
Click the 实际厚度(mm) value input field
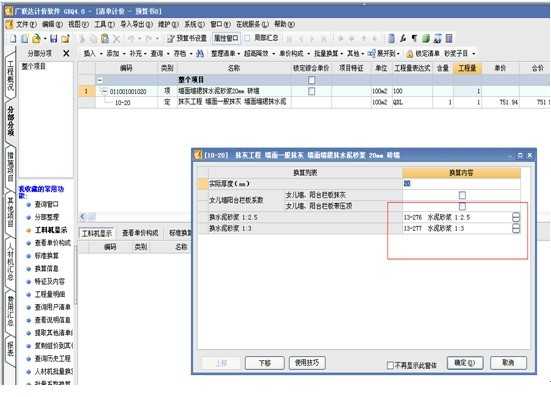pos(461,183)
